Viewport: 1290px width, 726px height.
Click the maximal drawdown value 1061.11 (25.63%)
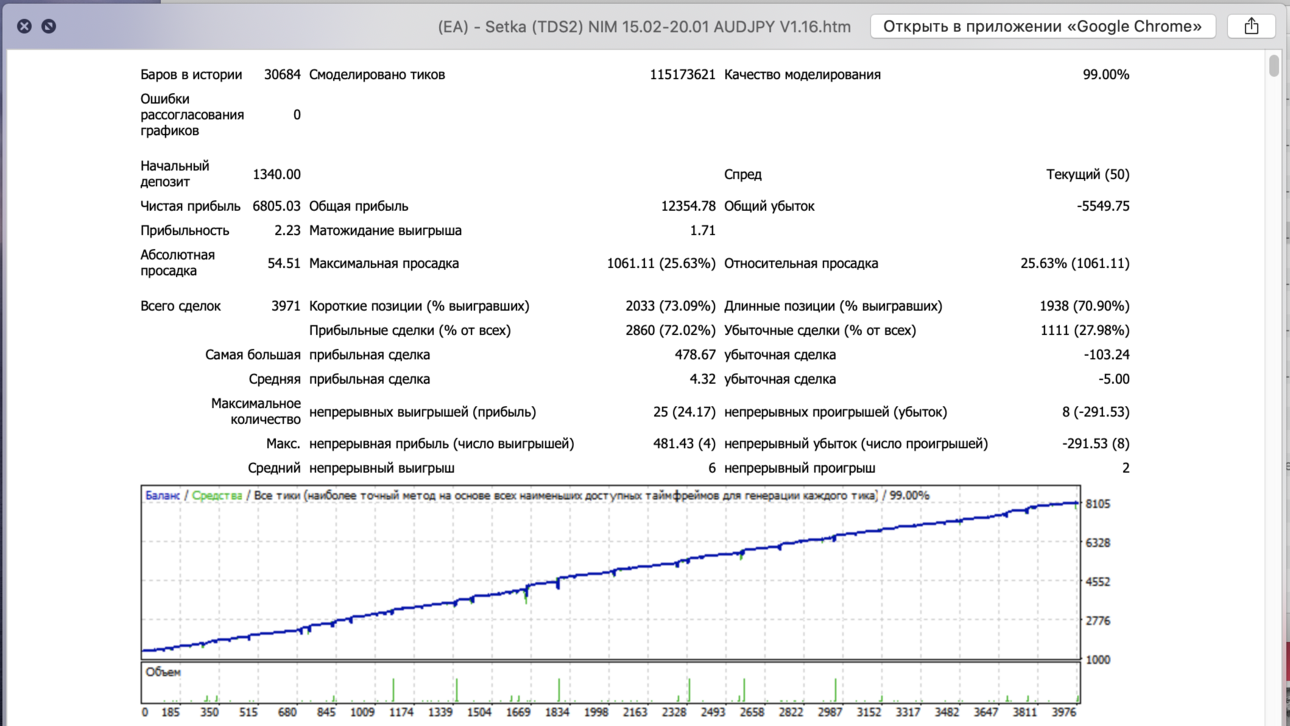[661, 263]
